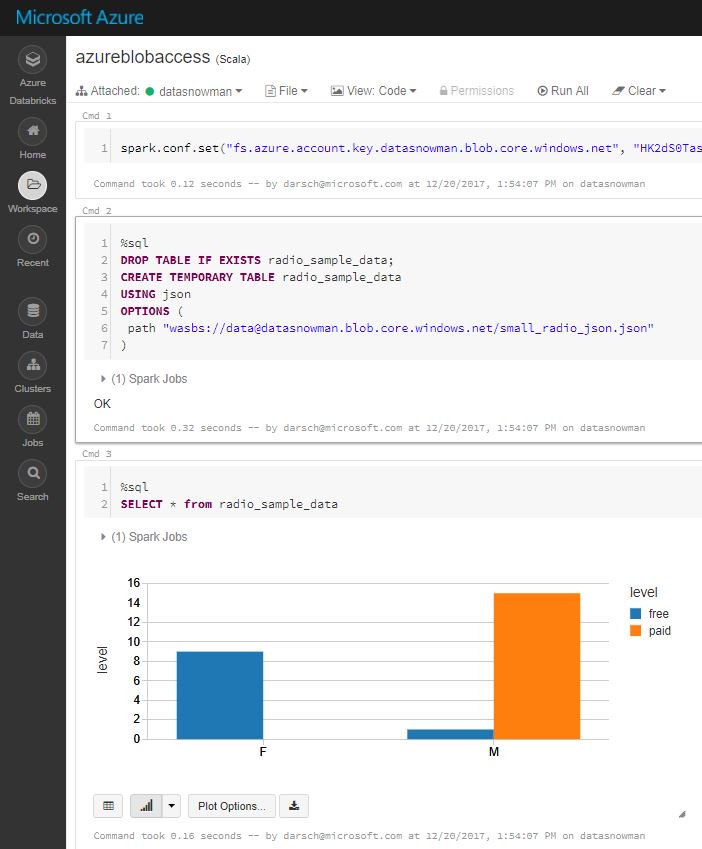The width and height of the screenshot is (702, 849).
Task: Open Azure Databricks logo icon
Action: (x=32, y=60)
